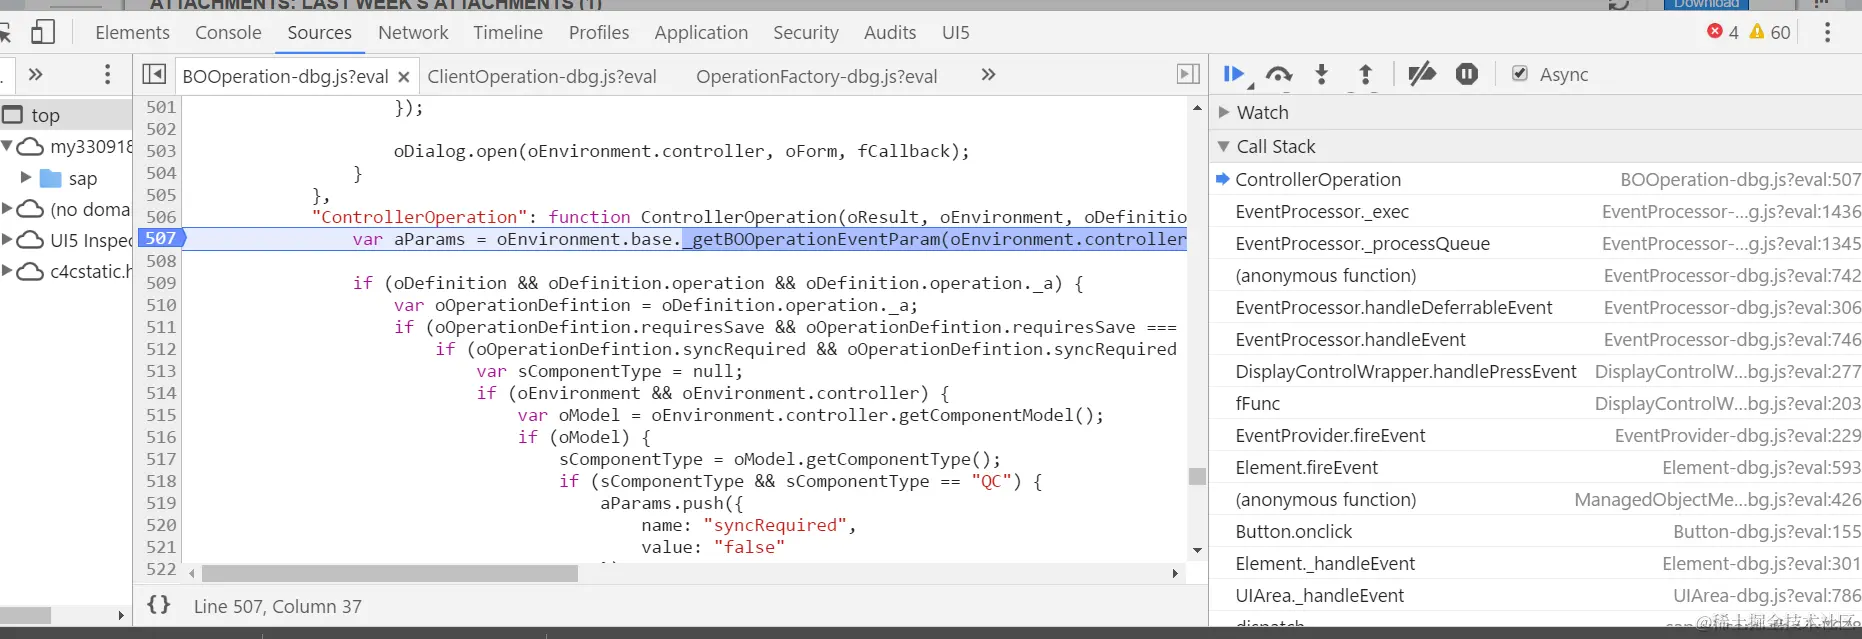Resume script execution
Image resolution: width=1862 pixels, height=639 pixels.
tap(1234, 74)
